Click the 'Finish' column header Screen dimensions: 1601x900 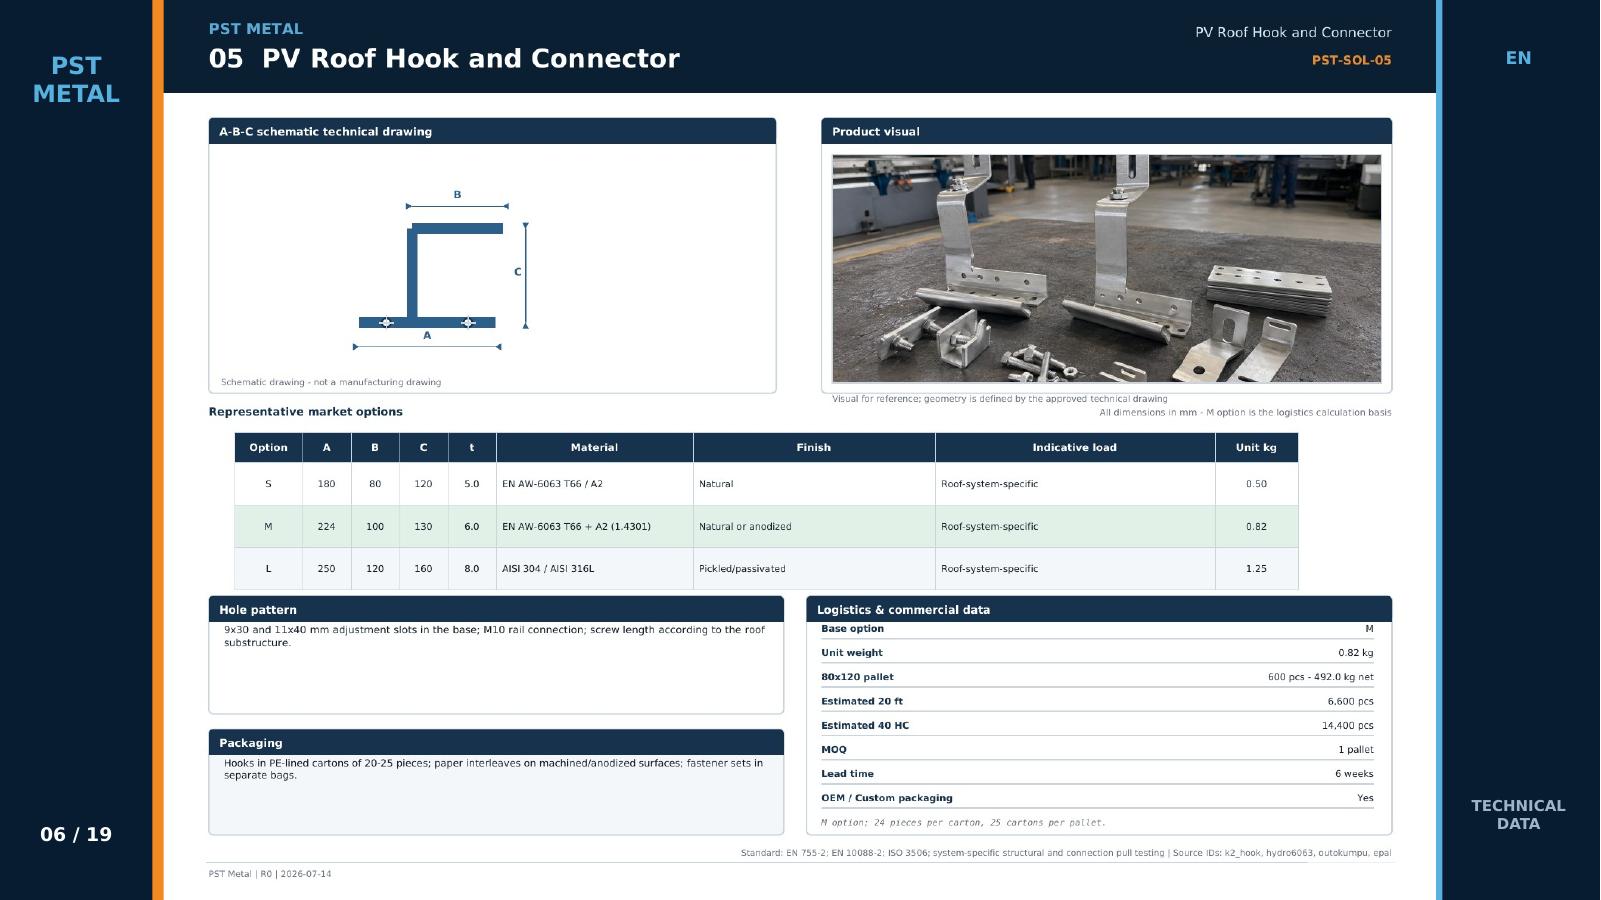pos(813,447)
